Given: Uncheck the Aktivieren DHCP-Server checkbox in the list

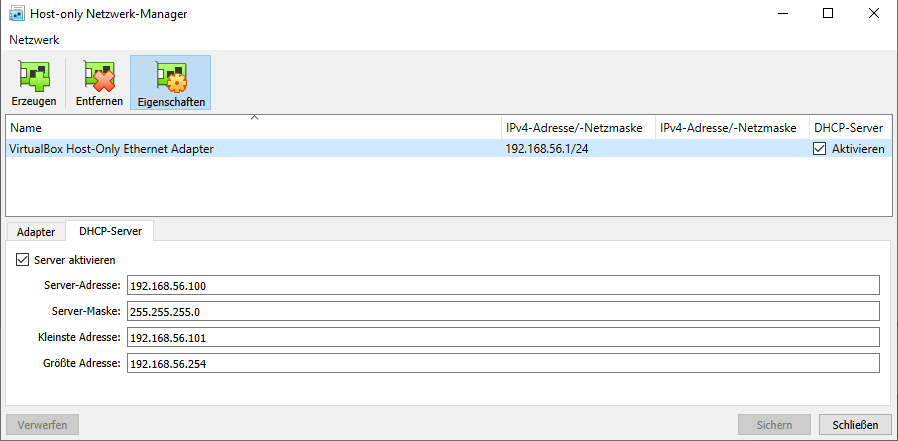Looking at the screenshot, I should coord(820,149).
